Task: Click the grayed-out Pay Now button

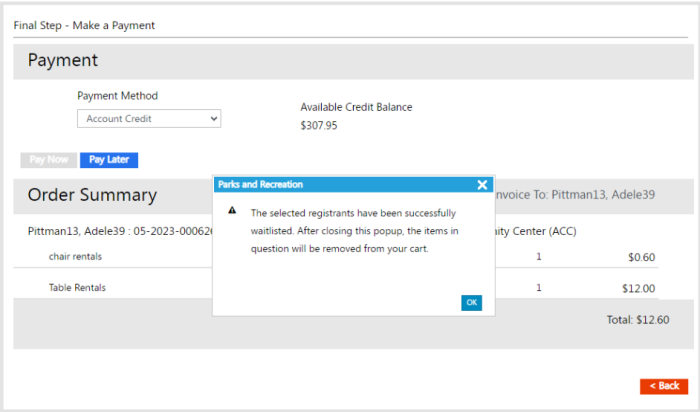Action: point(48,160)
